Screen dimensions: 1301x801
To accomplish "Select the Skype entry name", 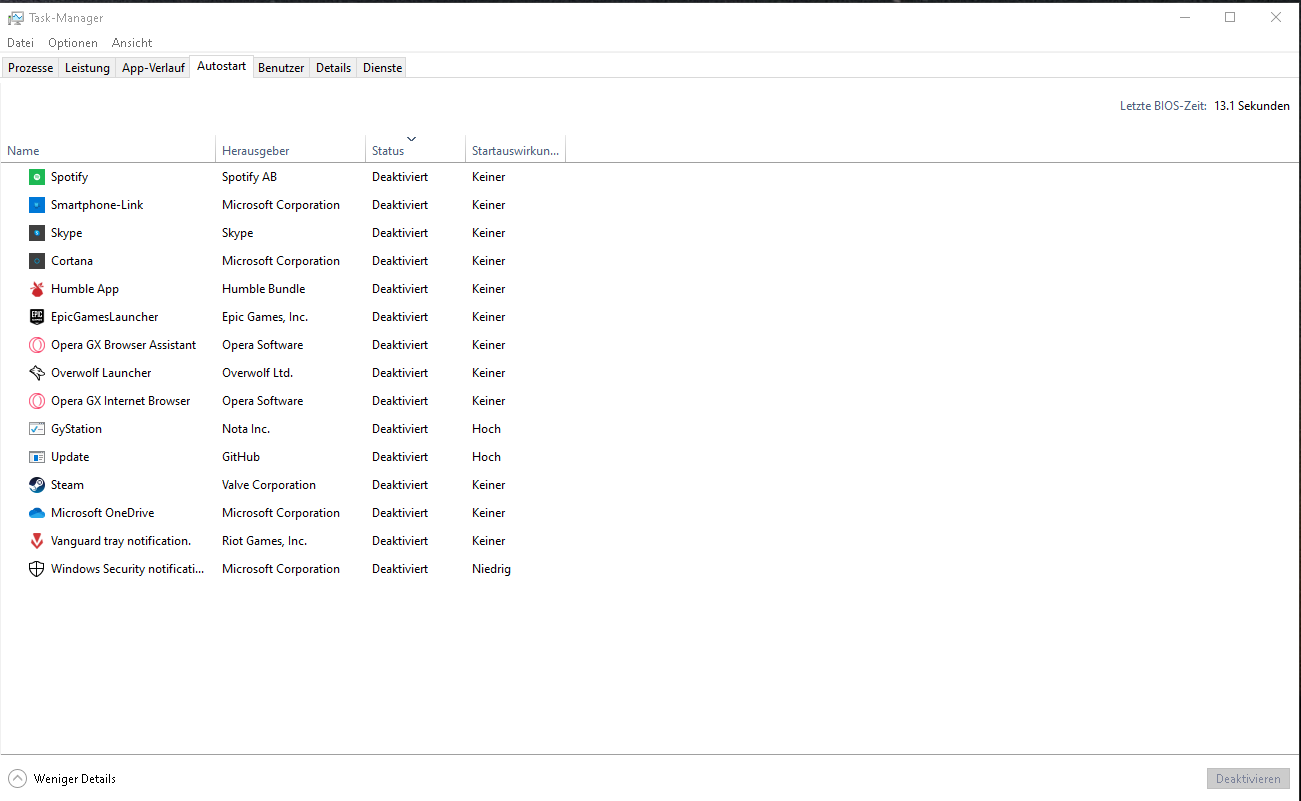I will 67,233.
